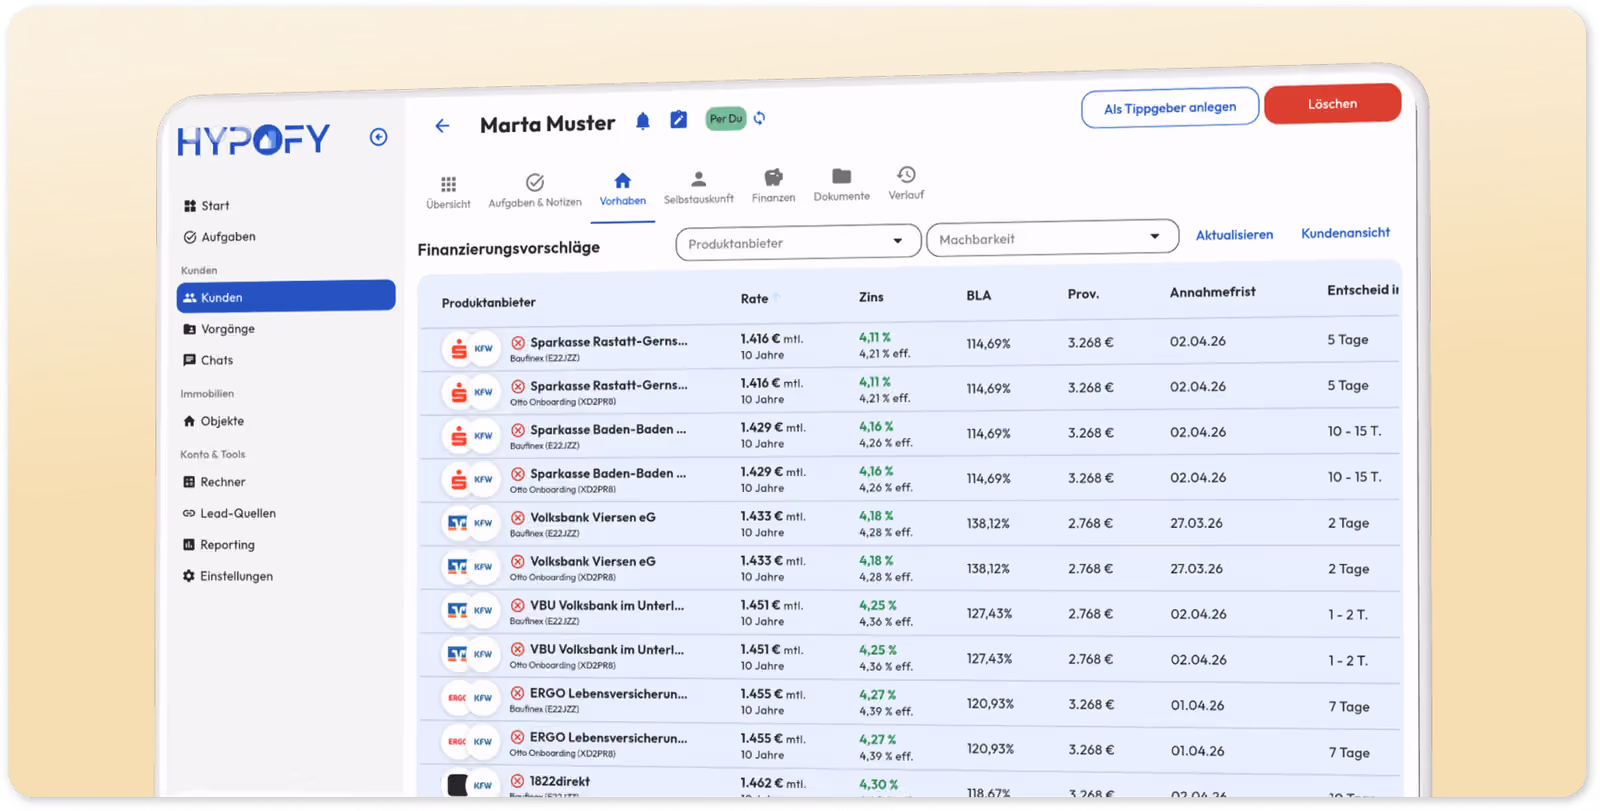The width and height of the screenshot is (1600, 811).
Task: Expand the Machbarkeit dropdown
Action: click(1052, 238)
